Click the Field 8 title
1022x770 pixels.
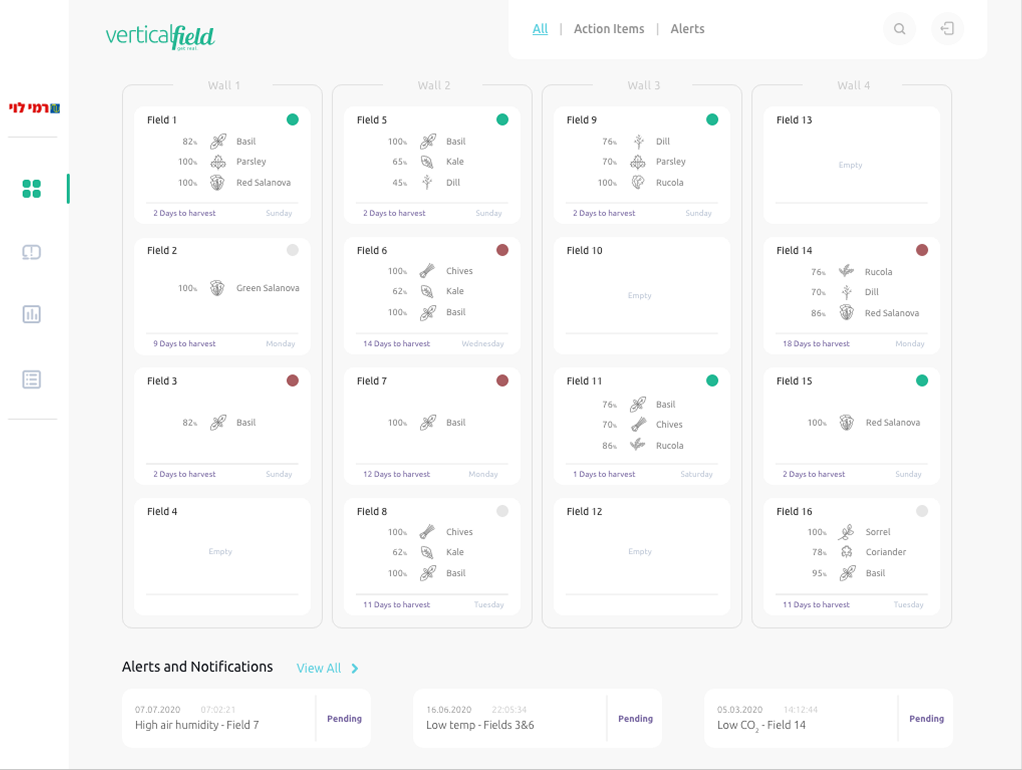click(372, 511)
